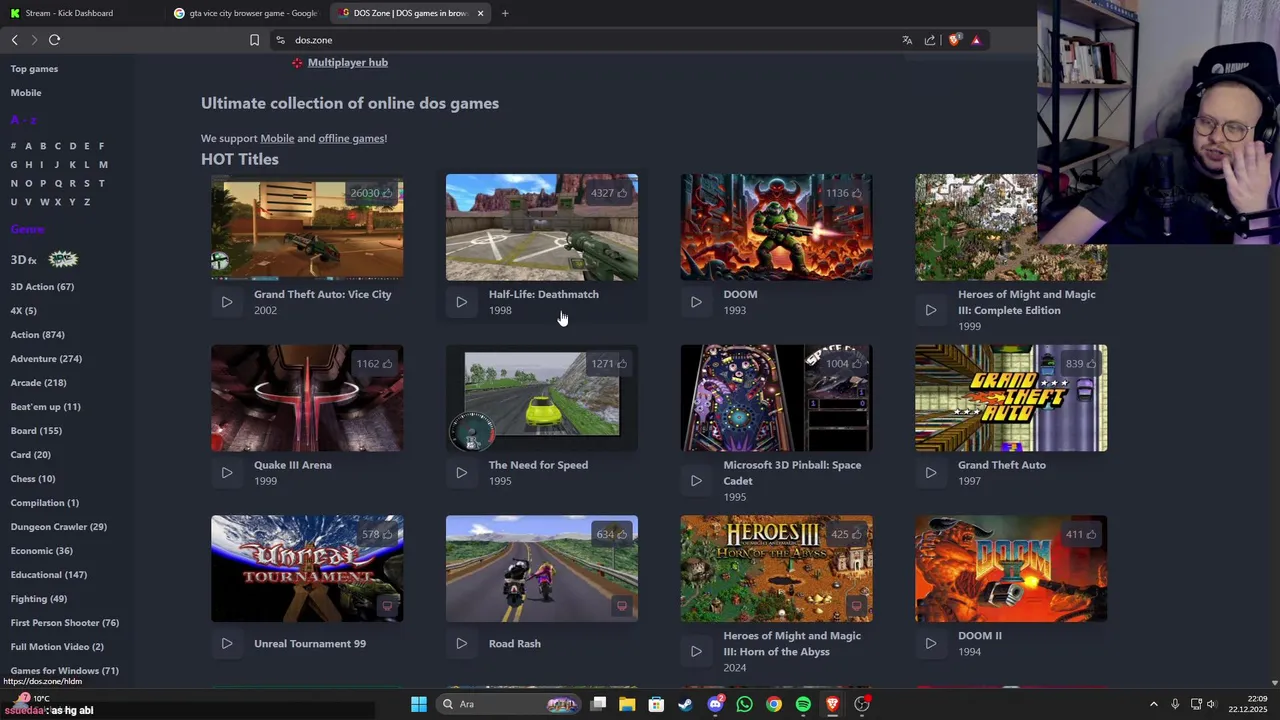Open Top games in sidebar
The height and width of the screenshot is (720, 1280).
(34, 69)
